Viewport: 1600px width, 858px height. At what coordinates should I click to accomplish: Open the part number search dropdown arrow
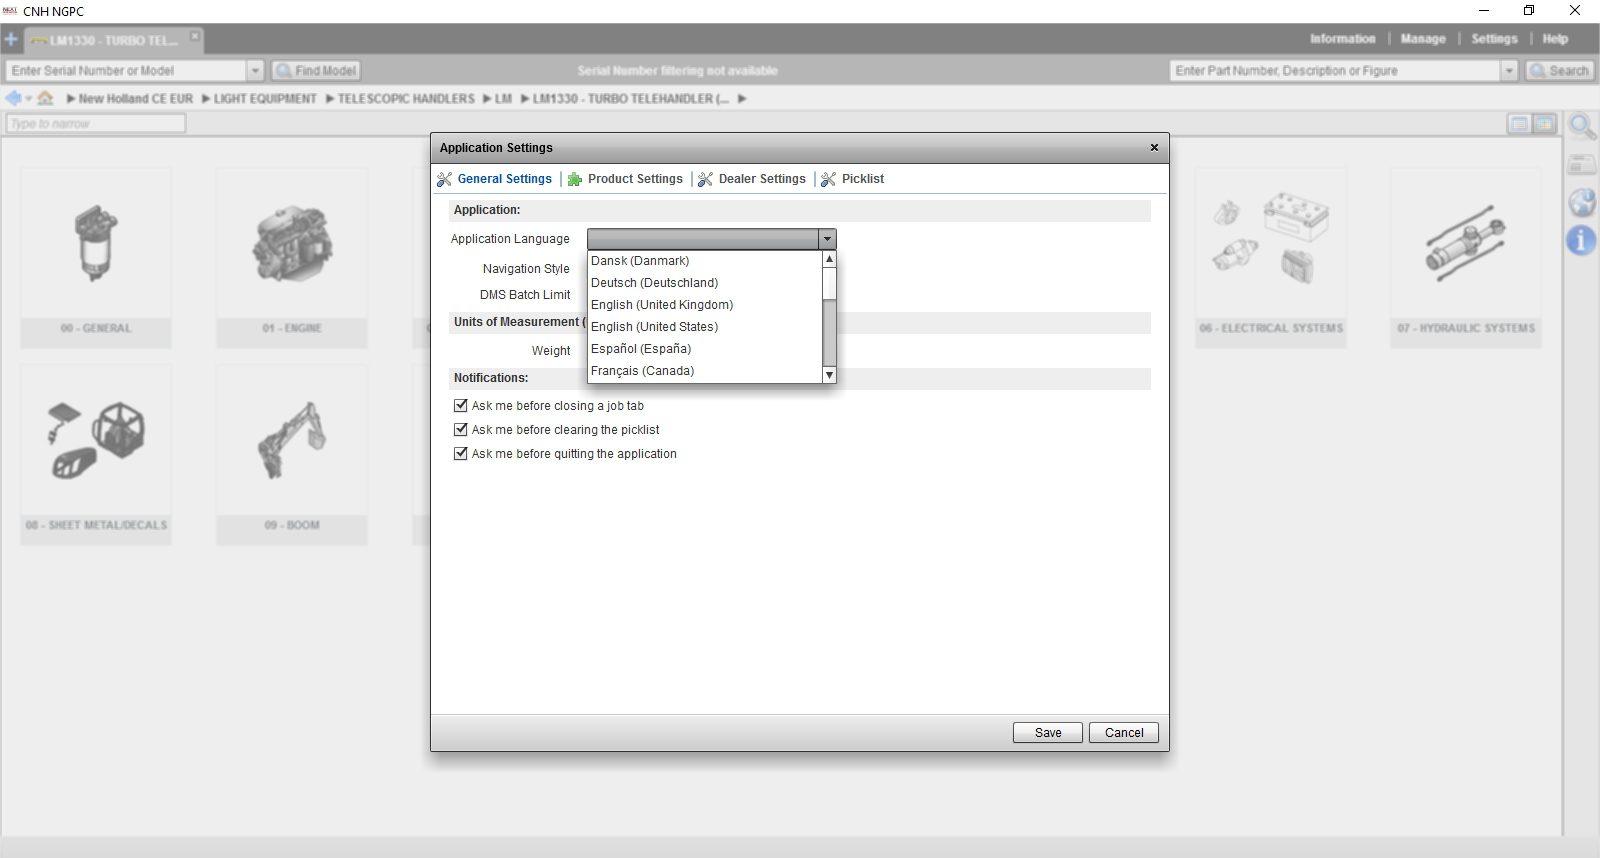coord(1509,70)
